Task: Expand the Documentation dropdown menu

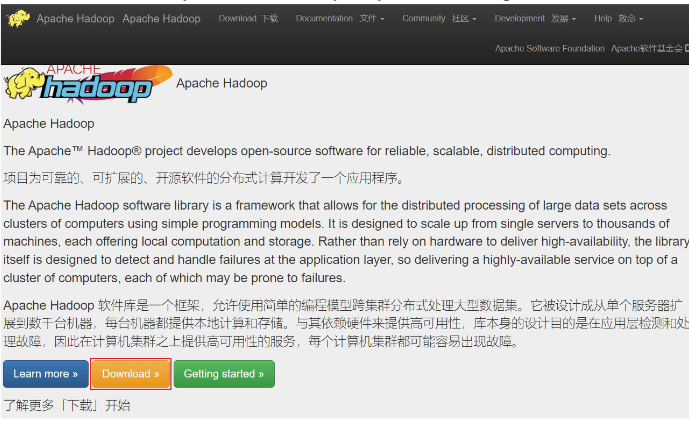Action: (x=340, y=18)
